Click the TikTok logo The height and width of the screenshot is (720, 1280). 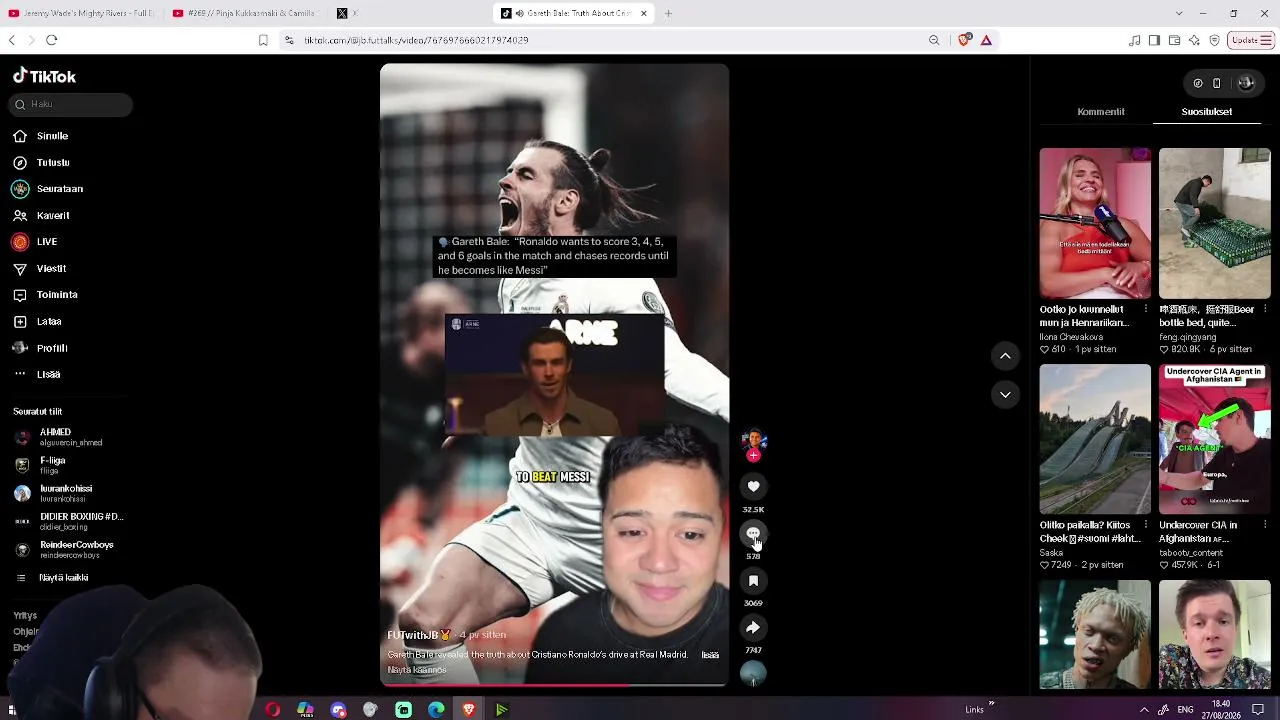(44, 76)
